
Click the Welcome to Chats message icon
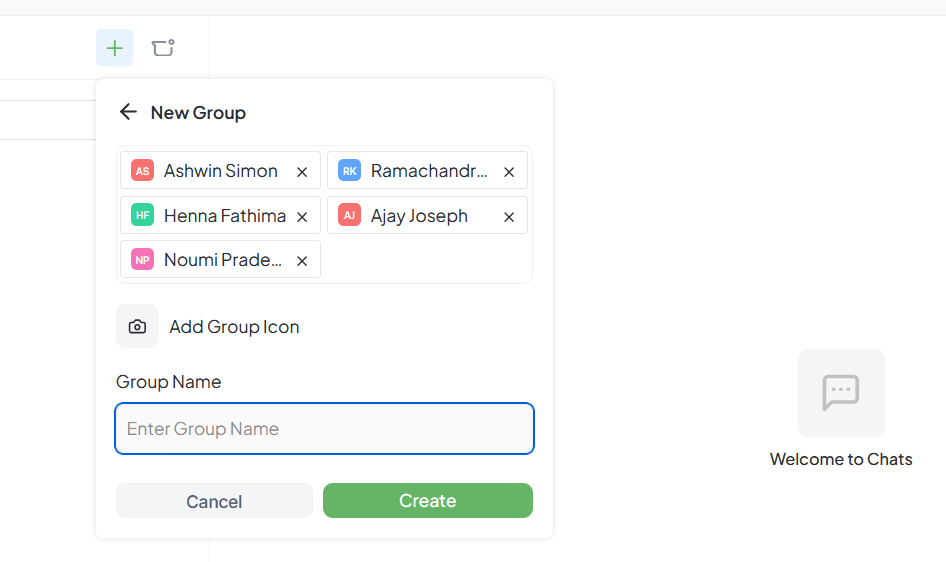point(841,392)
